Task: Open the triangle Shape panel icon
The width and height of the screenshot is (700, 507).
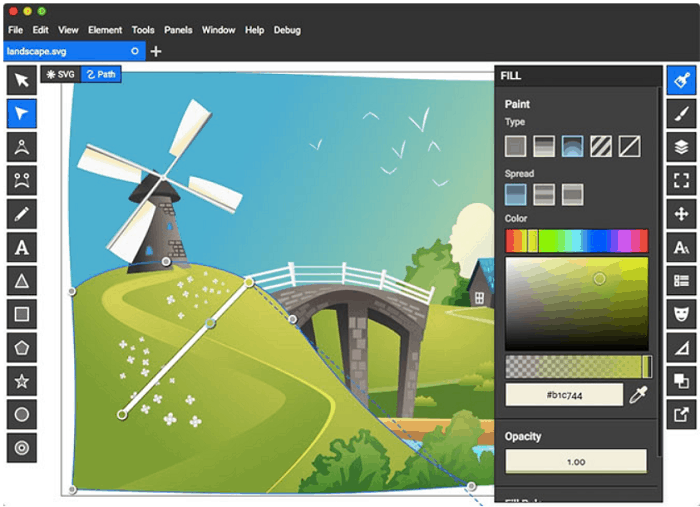Action: 681,348
